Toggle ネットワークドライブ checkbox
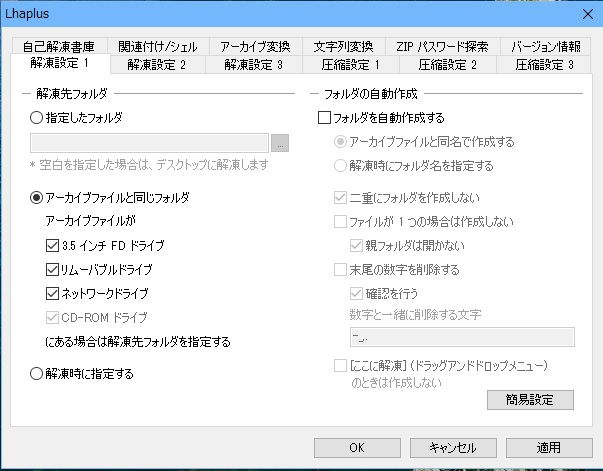Screen dimensions: 603x471 pos(52,293)
